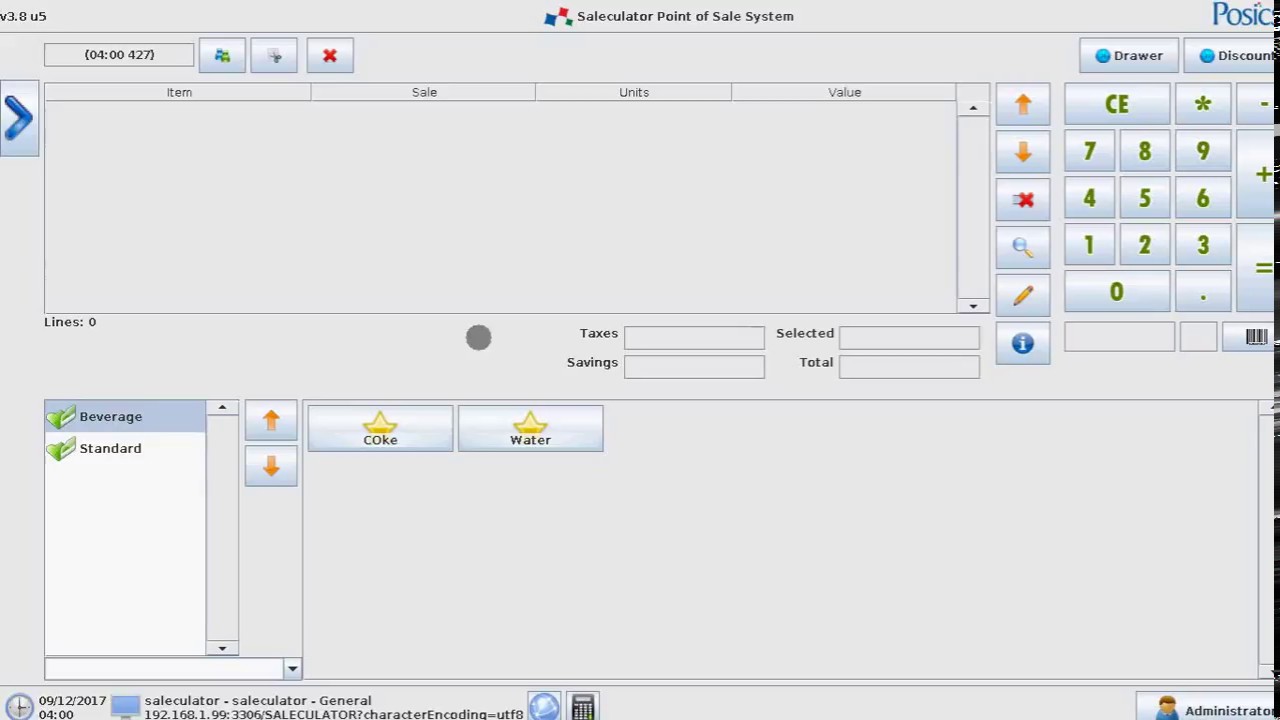This screenshot has width=1280, height=720.
Task: Click the Sale column header
Action: click(424, 92)
